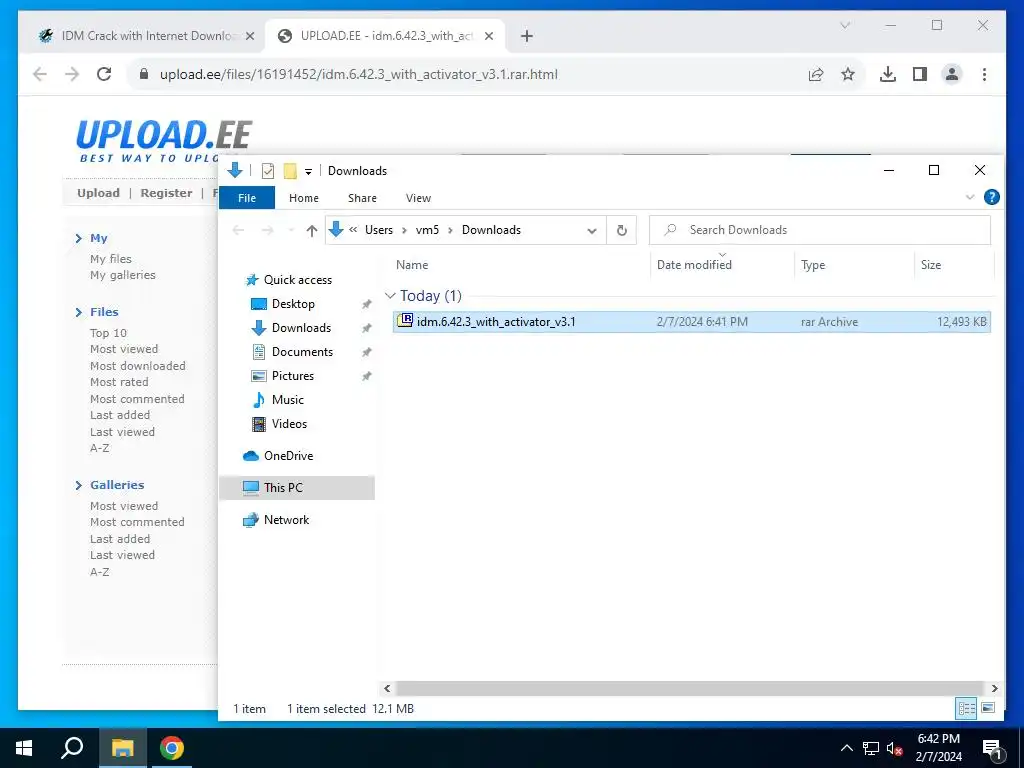Click the horizontal scrollbar in Explorer

point(690,688)
